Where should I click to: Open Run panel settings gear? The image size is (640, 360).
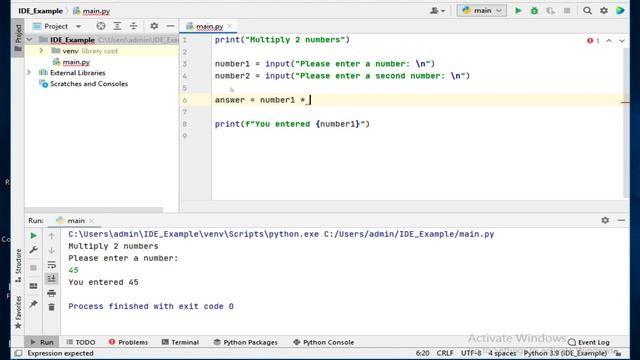tap(605, 220)
